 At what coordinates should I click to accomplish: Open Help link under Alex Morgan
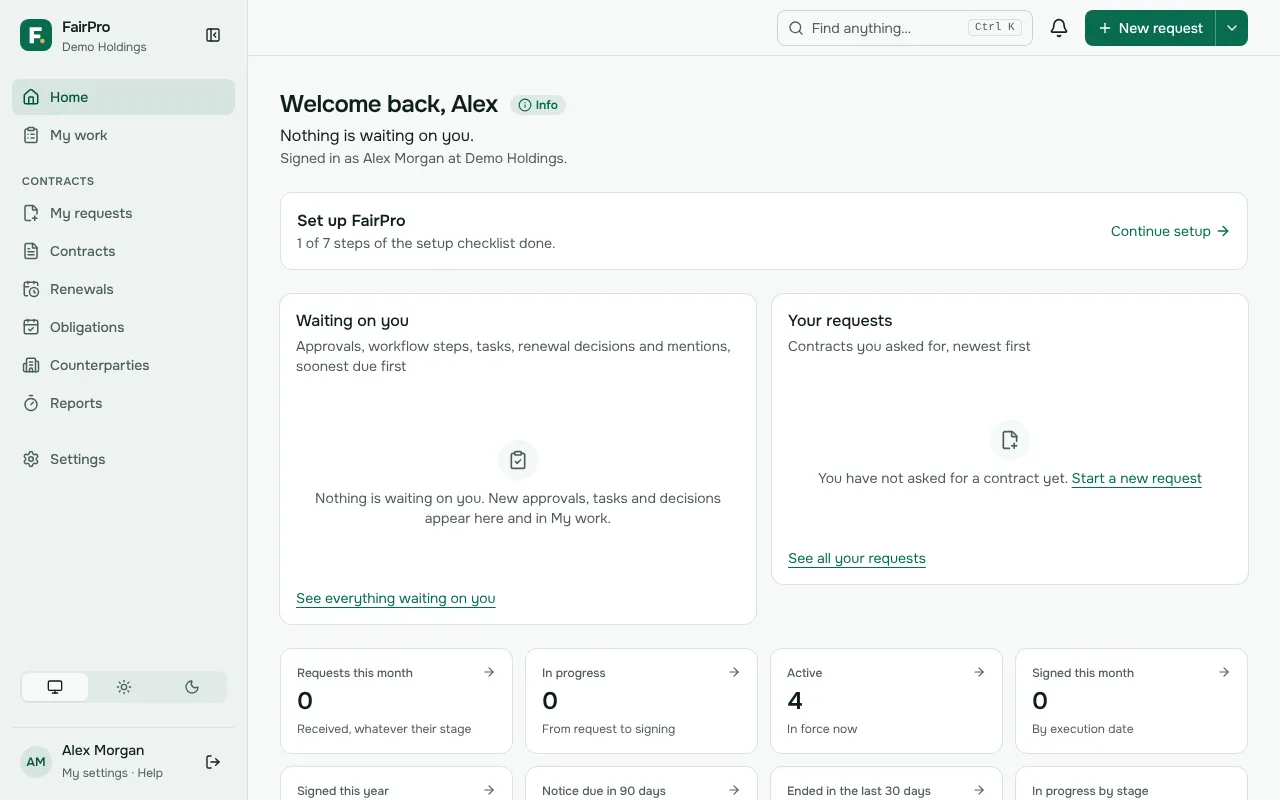150,773
